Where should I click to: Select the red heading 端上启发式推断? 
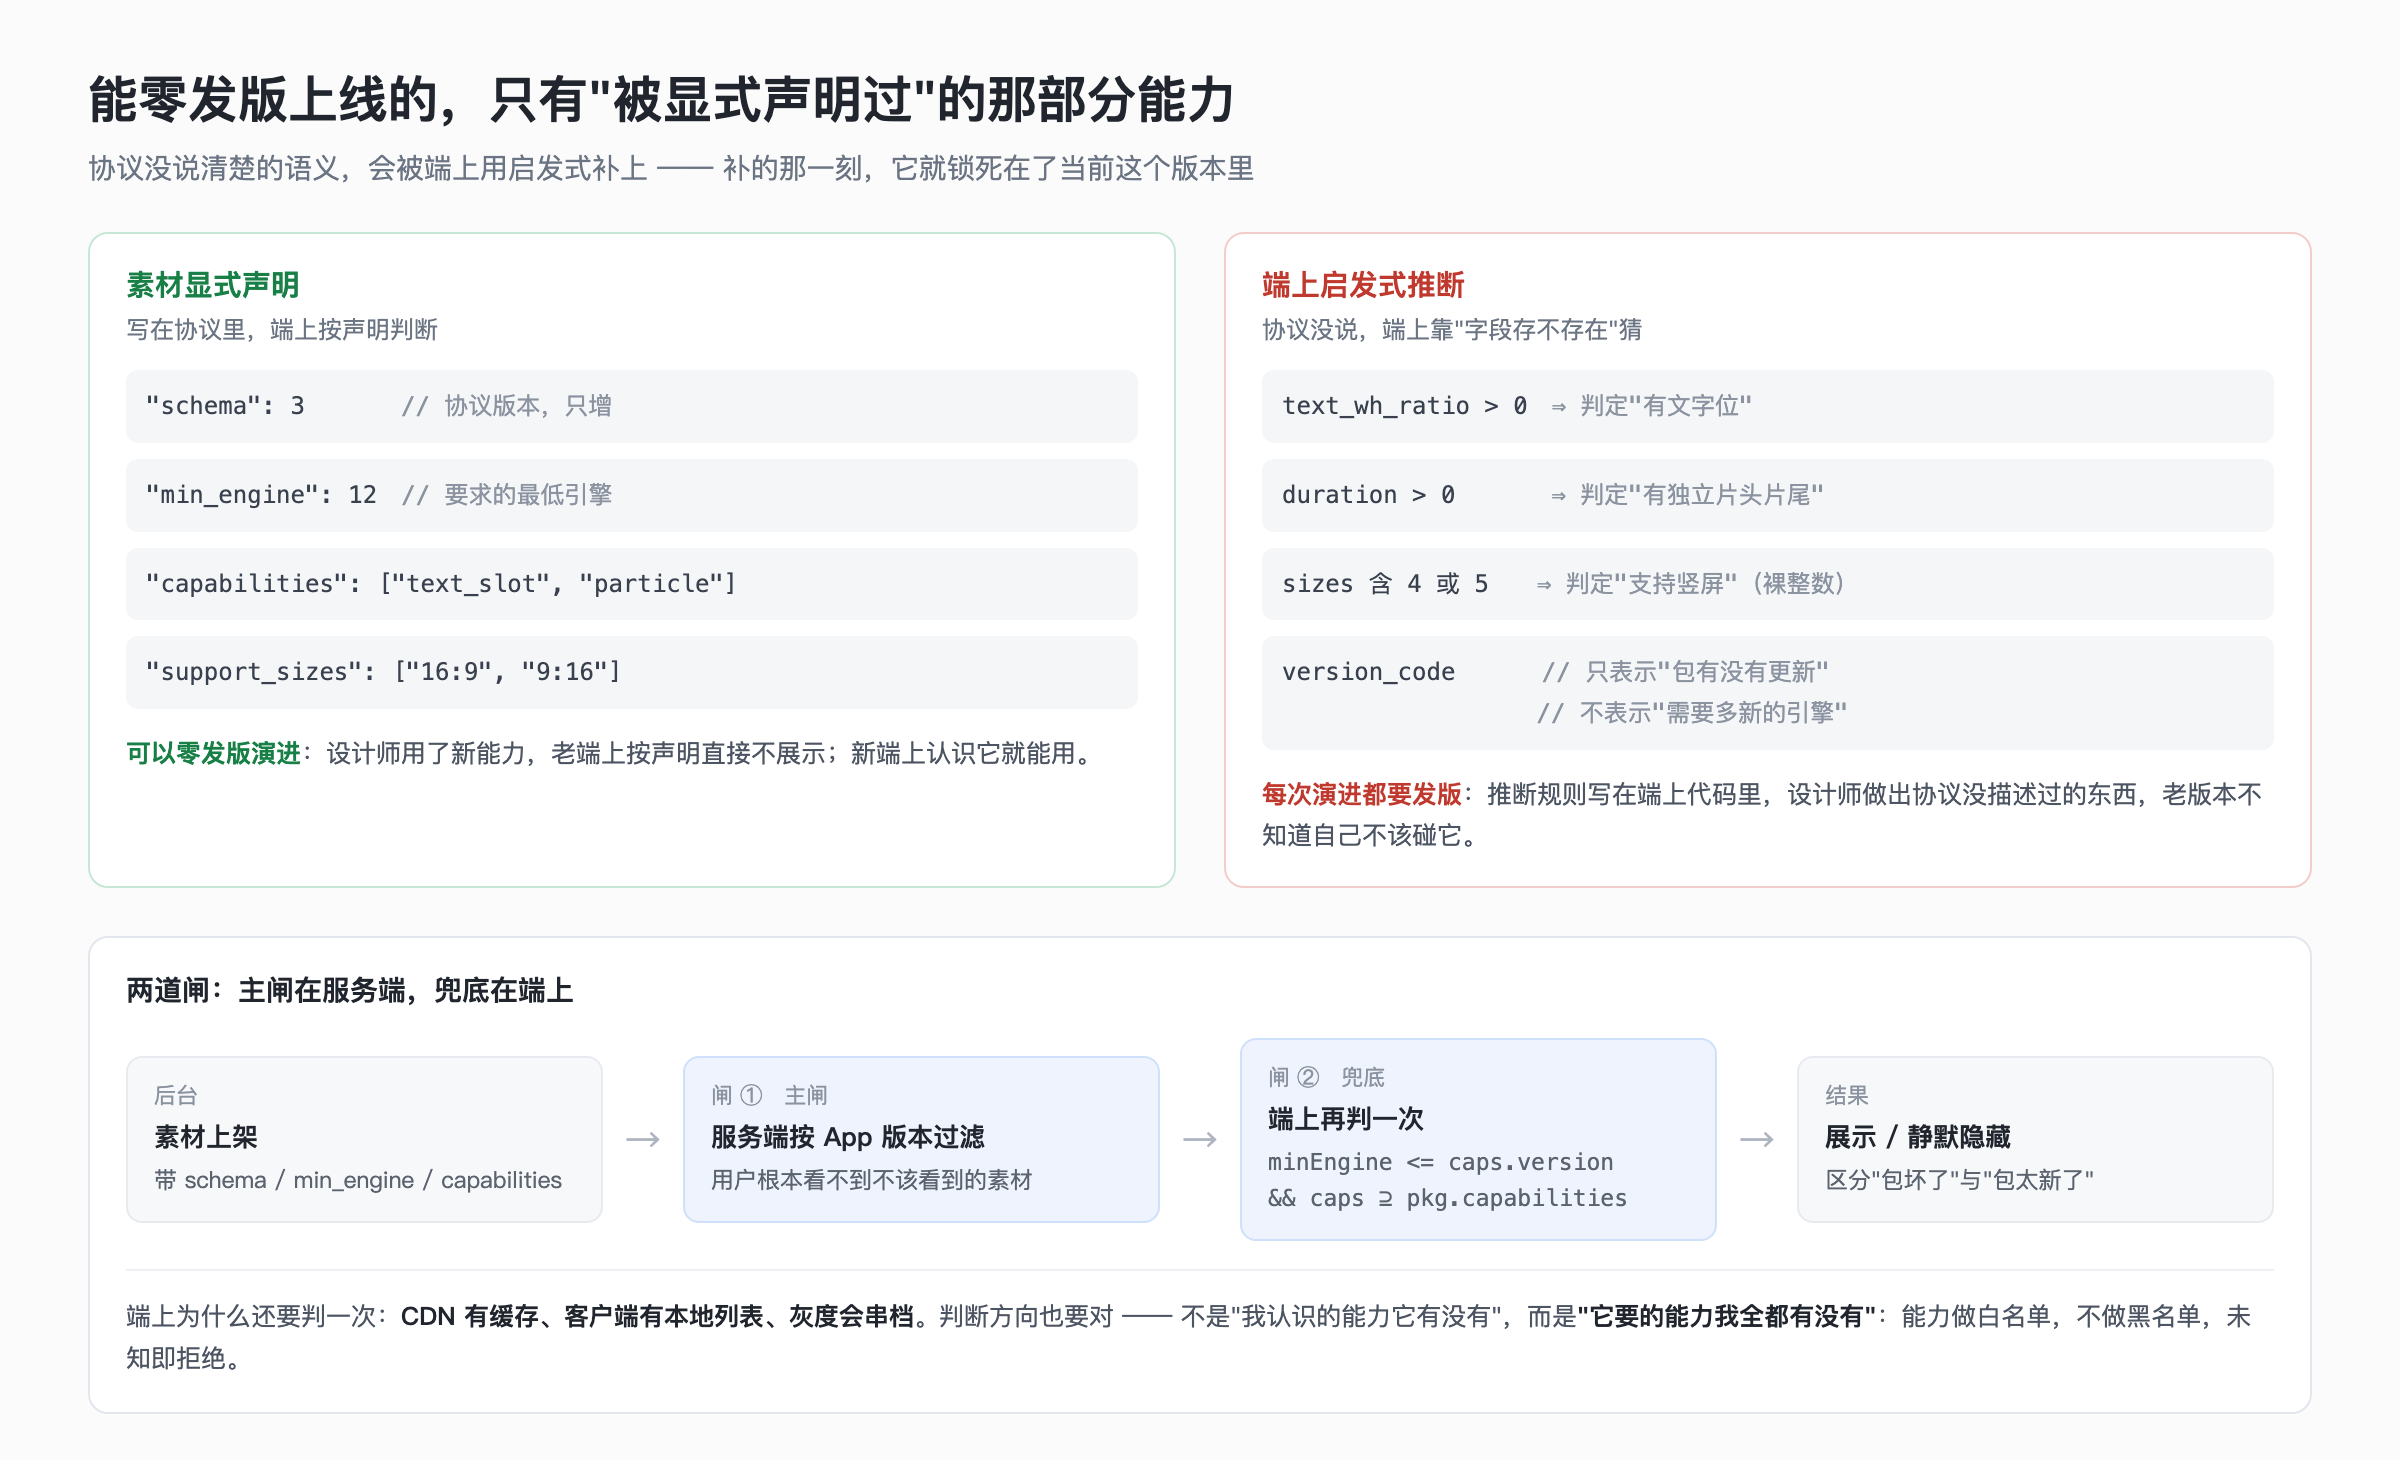pos(1363,285)
